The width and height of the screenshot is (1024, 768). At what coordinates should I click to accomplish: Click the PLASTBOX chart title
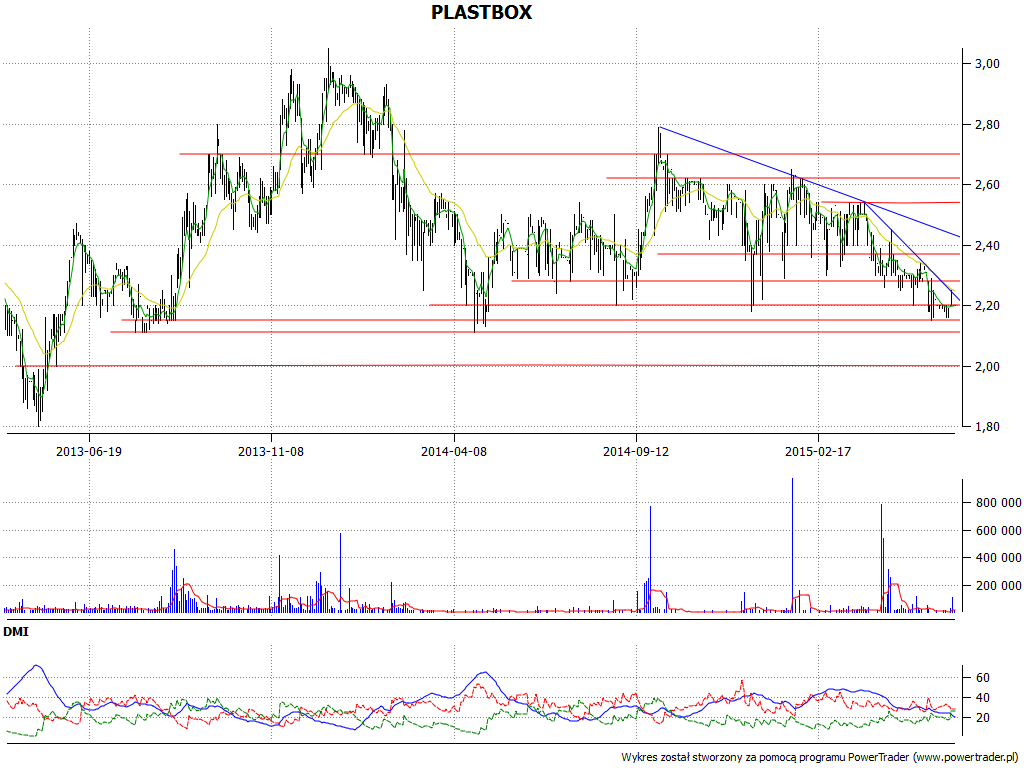pos(481,12)
